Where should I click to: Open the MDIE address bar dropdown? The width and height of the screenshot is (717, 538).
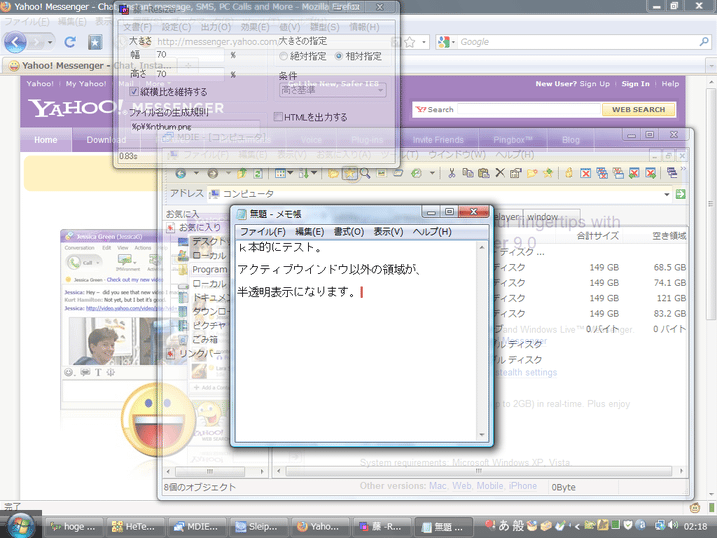point(667,194)
